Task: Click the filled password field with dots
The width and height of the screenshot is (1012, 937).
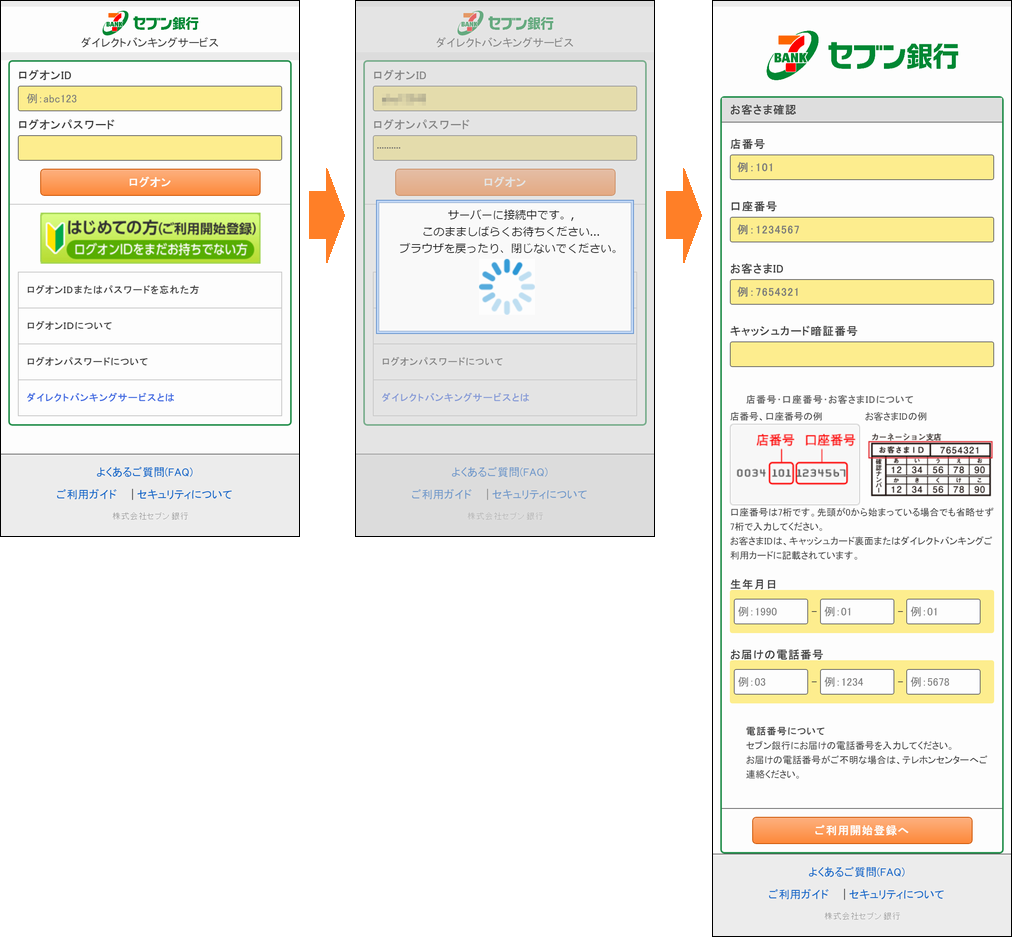Action: click(505, 148)
